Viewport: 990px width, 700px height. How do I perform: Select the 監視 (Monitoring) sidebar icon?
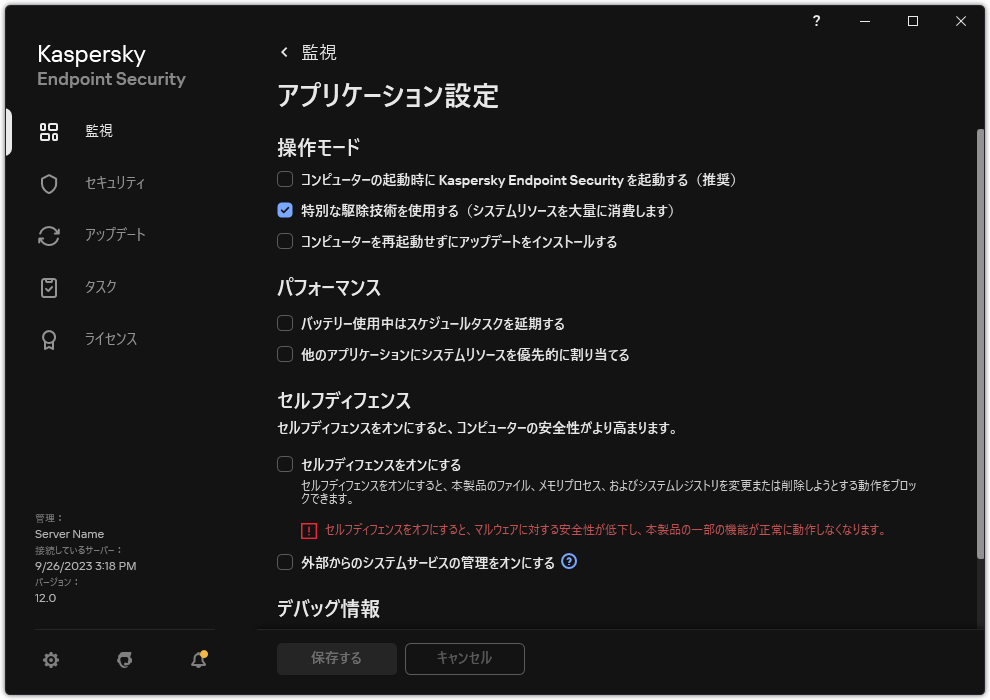(49, 131)
